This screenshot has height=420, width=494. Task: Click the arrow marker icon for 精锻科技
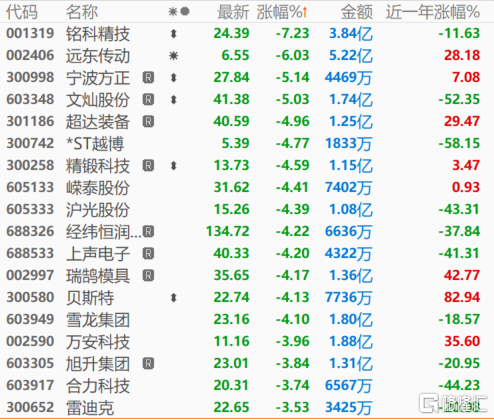coord(173,165)
